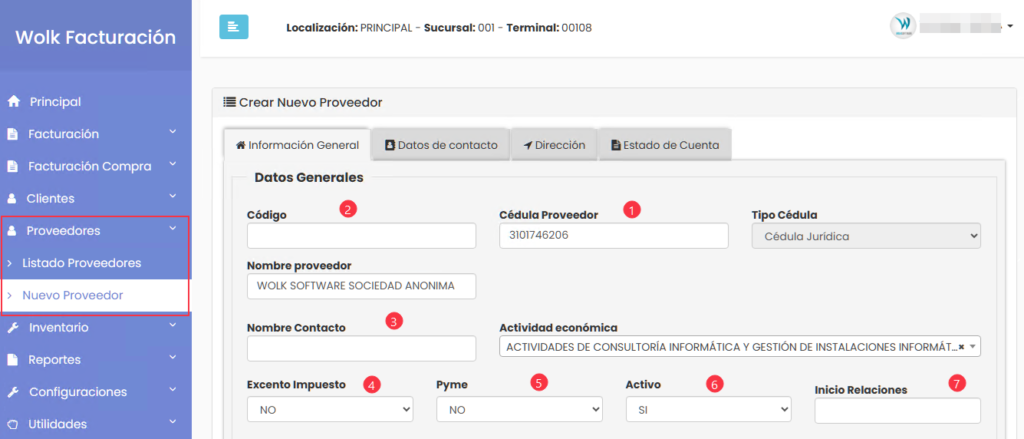1024x439 pixels.
Task: Click the user icon beside Clientes
Action: tap(13, 199)
